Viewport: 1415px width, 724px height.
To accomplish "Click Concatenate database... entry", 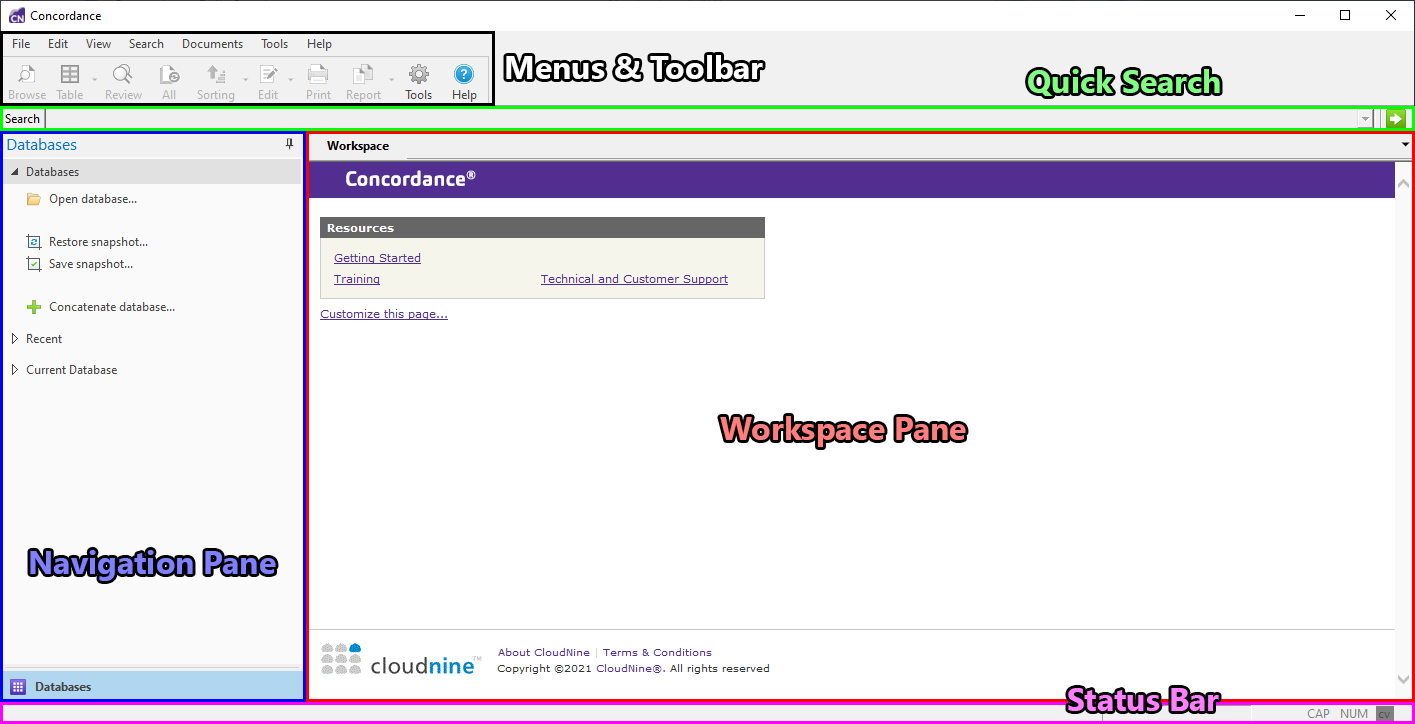I will tap(112, 307).
